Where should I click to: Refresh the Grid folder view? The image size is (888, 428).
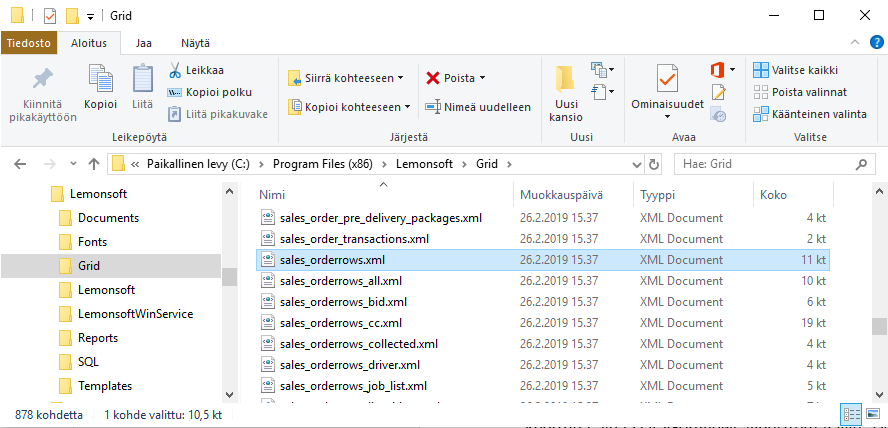point(654,164)
